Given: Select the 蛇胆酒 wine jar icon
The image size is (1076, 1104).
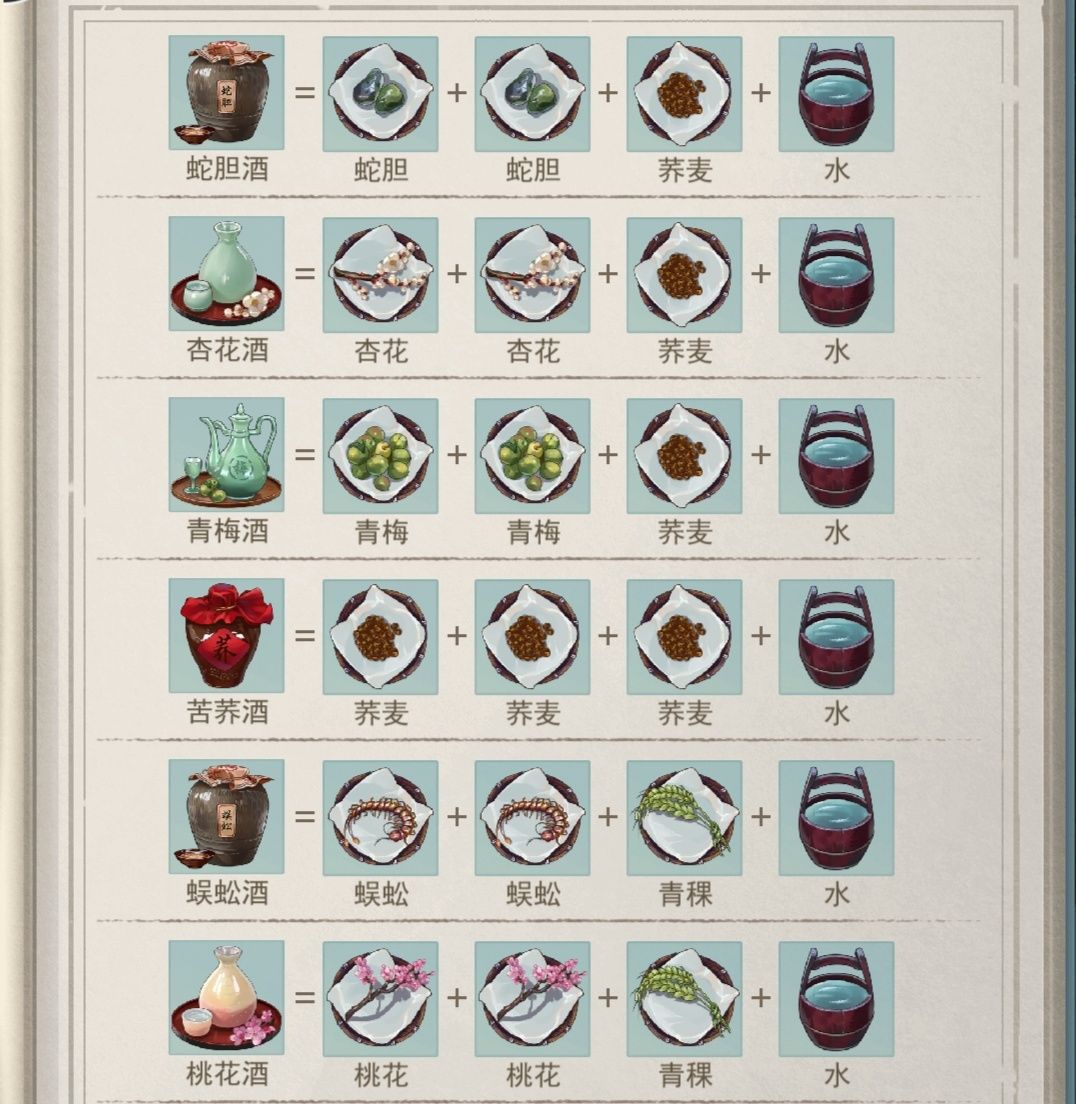Looking at the screenshot, I should pos(226,93).
